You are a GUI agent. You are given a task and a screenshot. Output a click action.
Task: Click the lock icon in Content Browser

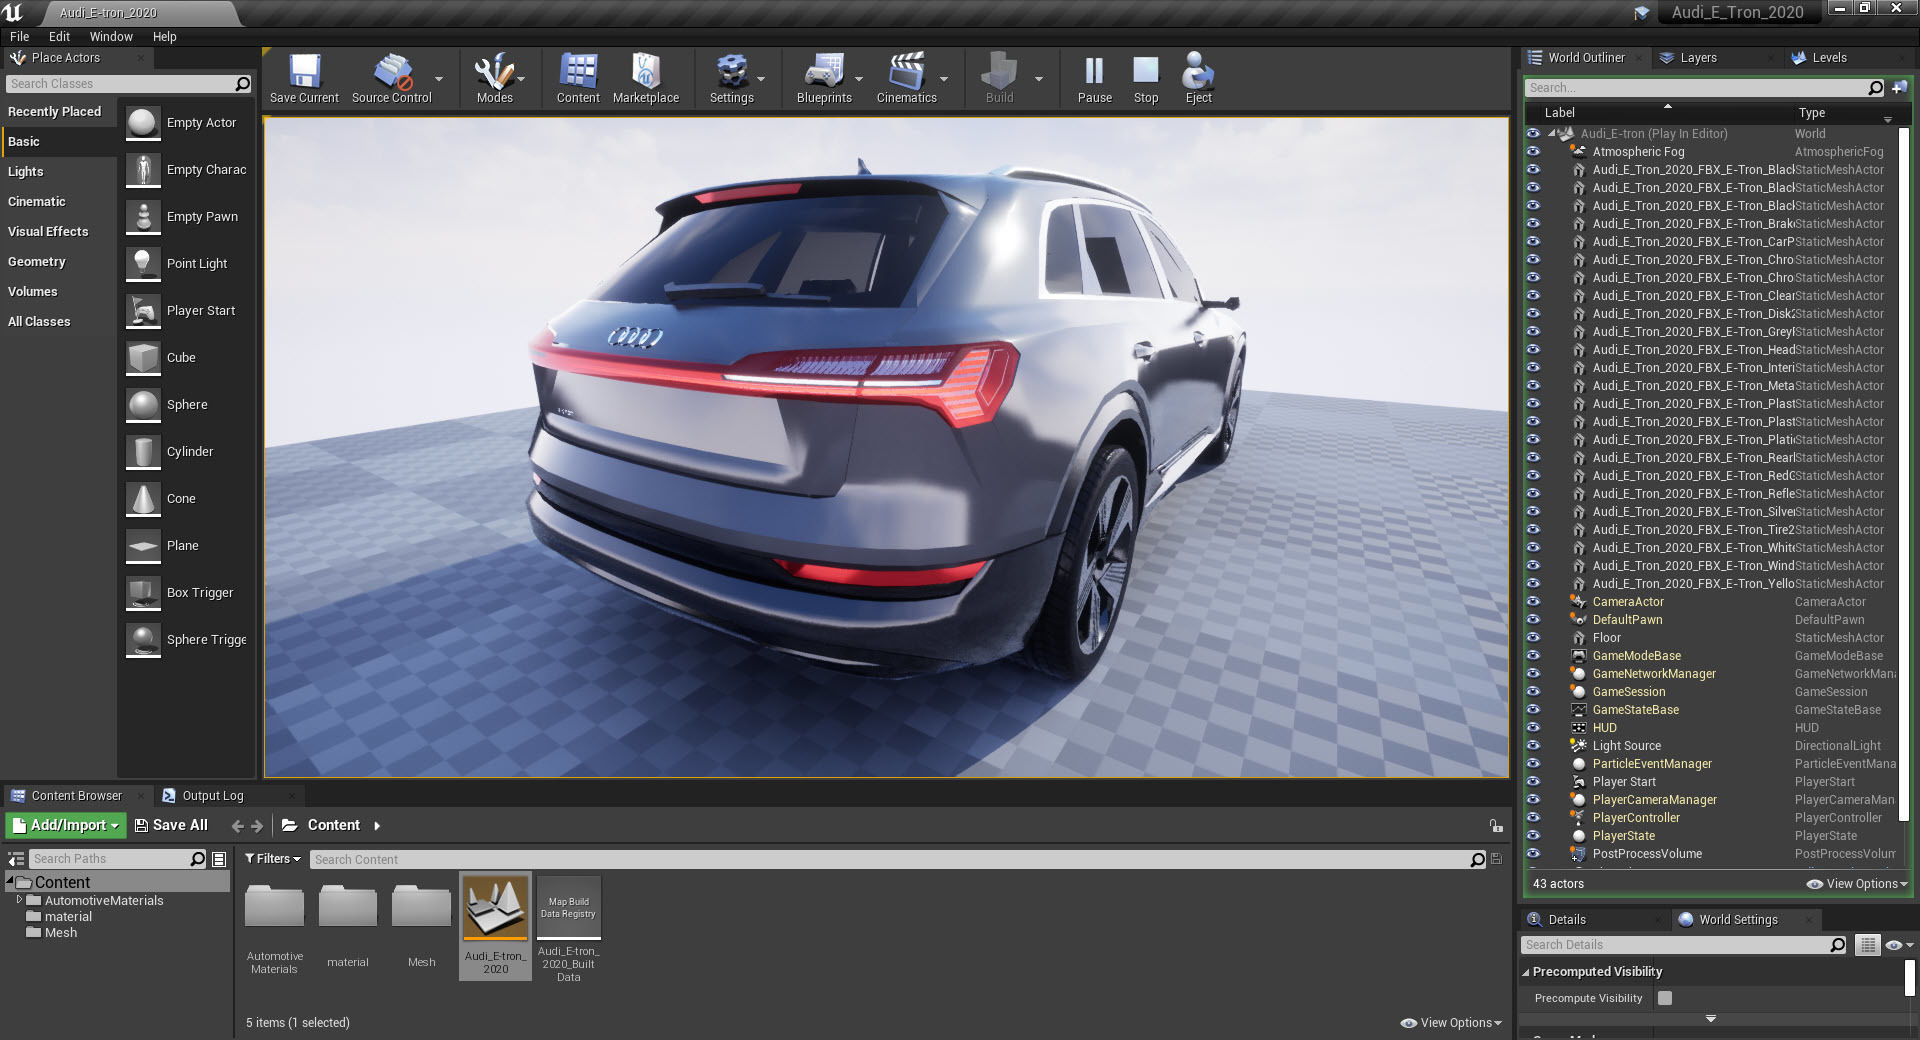point(1496,826)
